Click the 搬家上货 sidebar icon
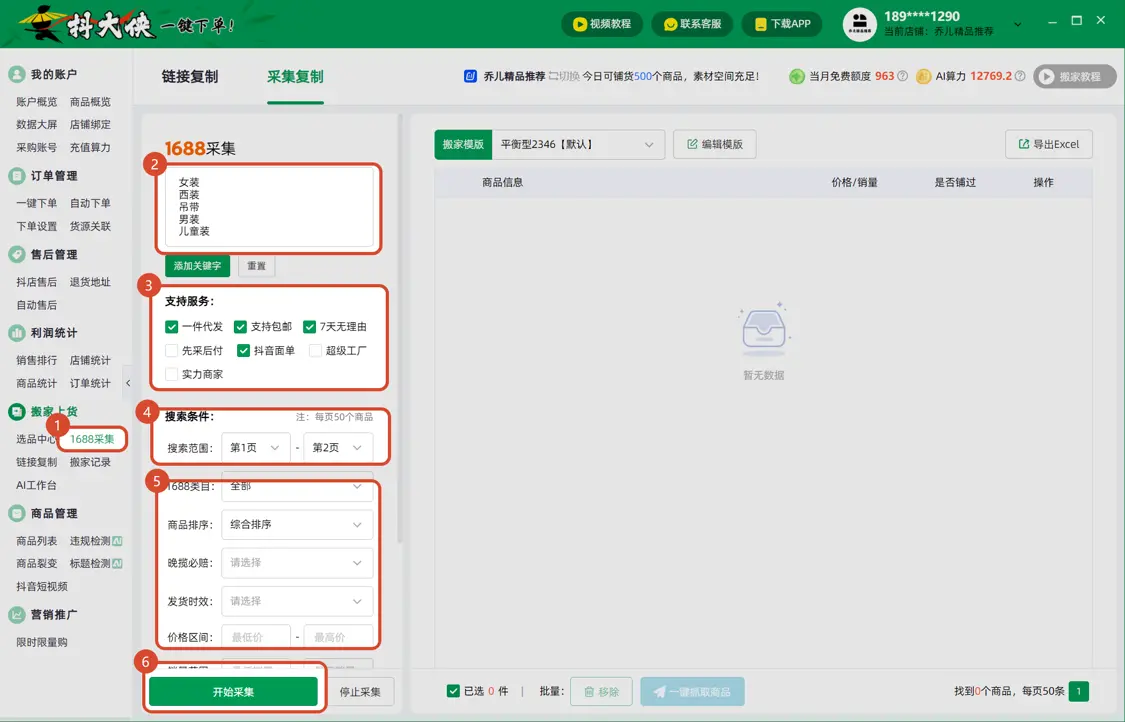Image resolution: width=1125 pixels, height=722 pixels. pos(17,412)
